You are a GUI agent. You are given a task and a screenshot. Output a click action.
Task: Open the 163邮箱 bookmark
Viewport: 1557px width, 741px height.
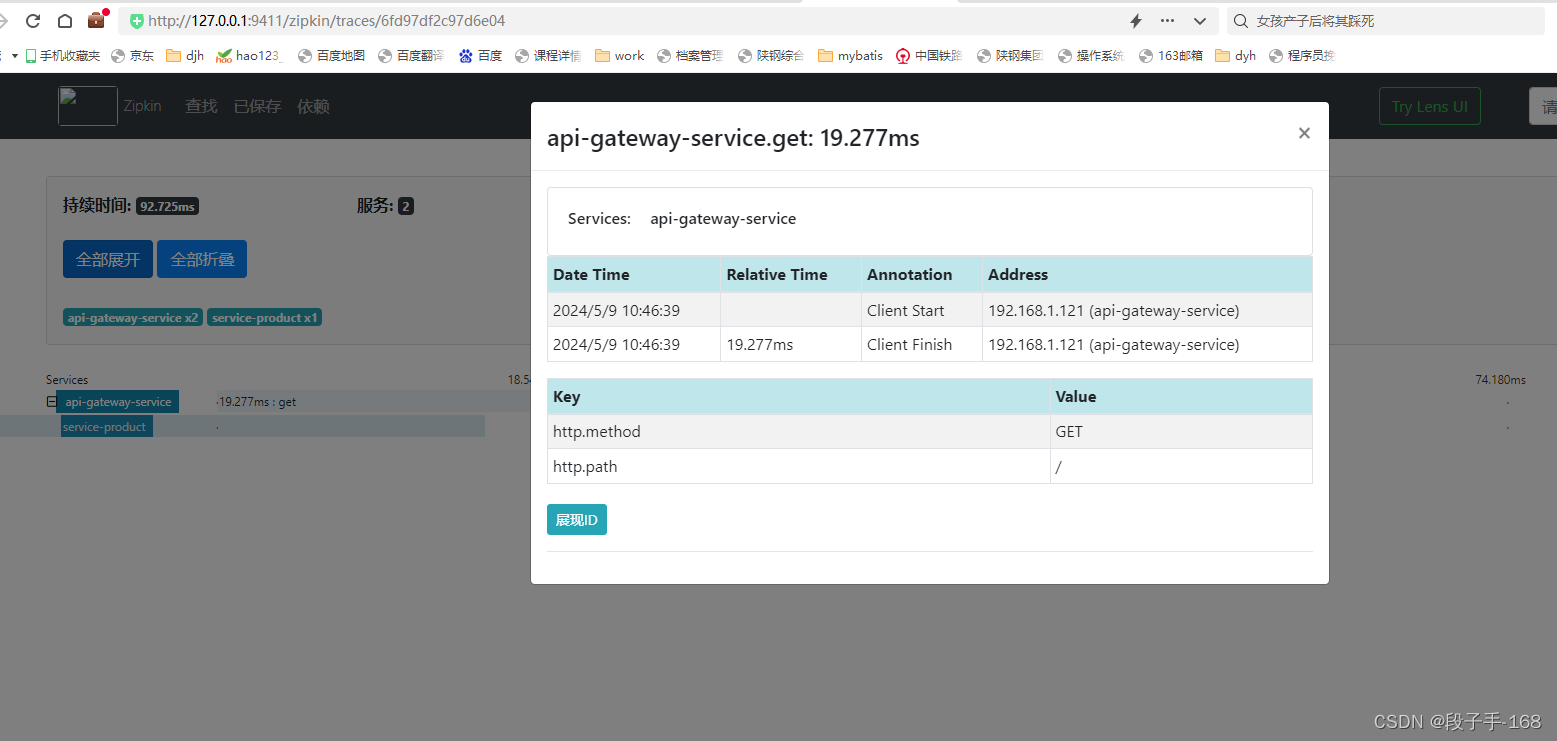pos(1171,56)
